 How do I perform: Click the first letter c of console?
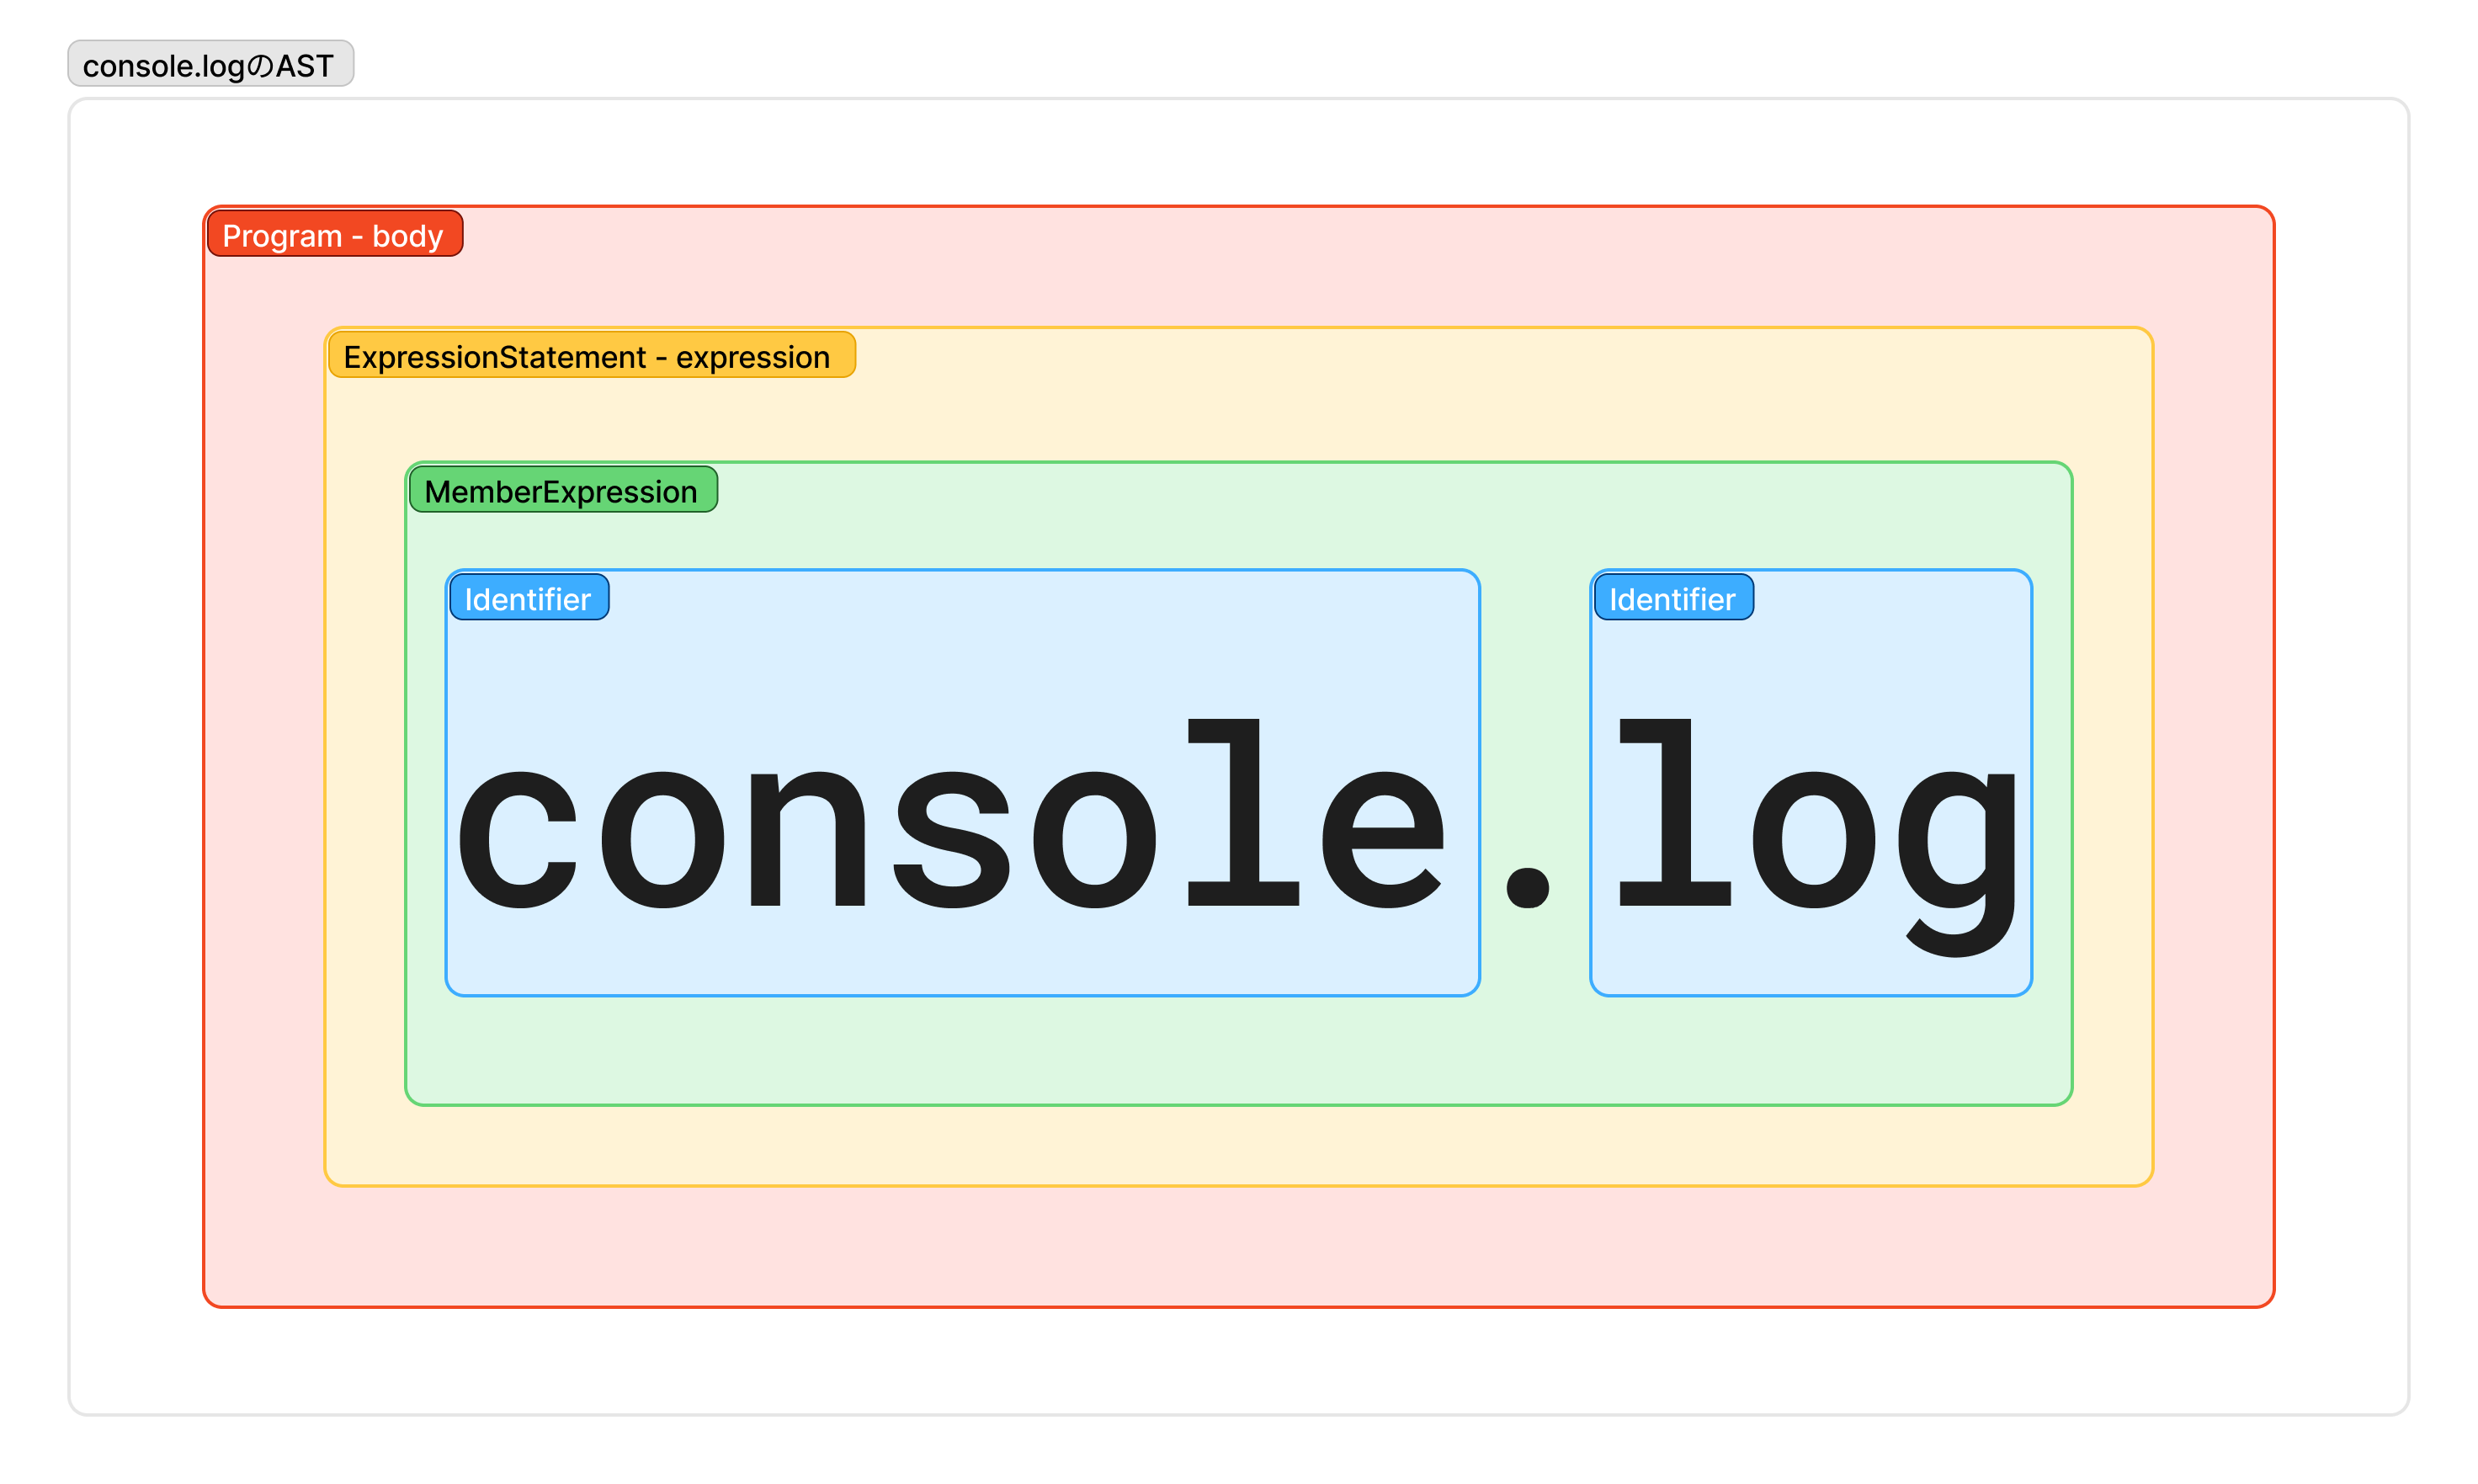518,840
